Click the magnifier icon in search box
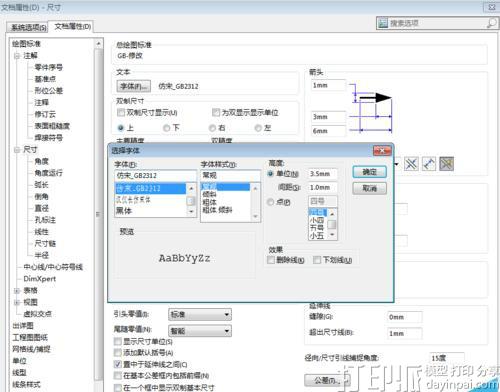Screen dimensions: 500x392 coord(491,23)
